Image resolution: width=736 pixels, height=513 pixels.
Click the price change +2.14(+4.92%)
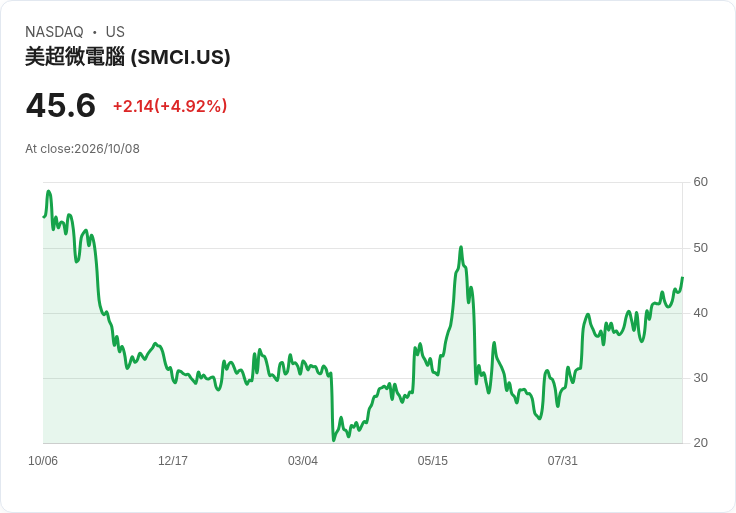[x=170, y=106]
